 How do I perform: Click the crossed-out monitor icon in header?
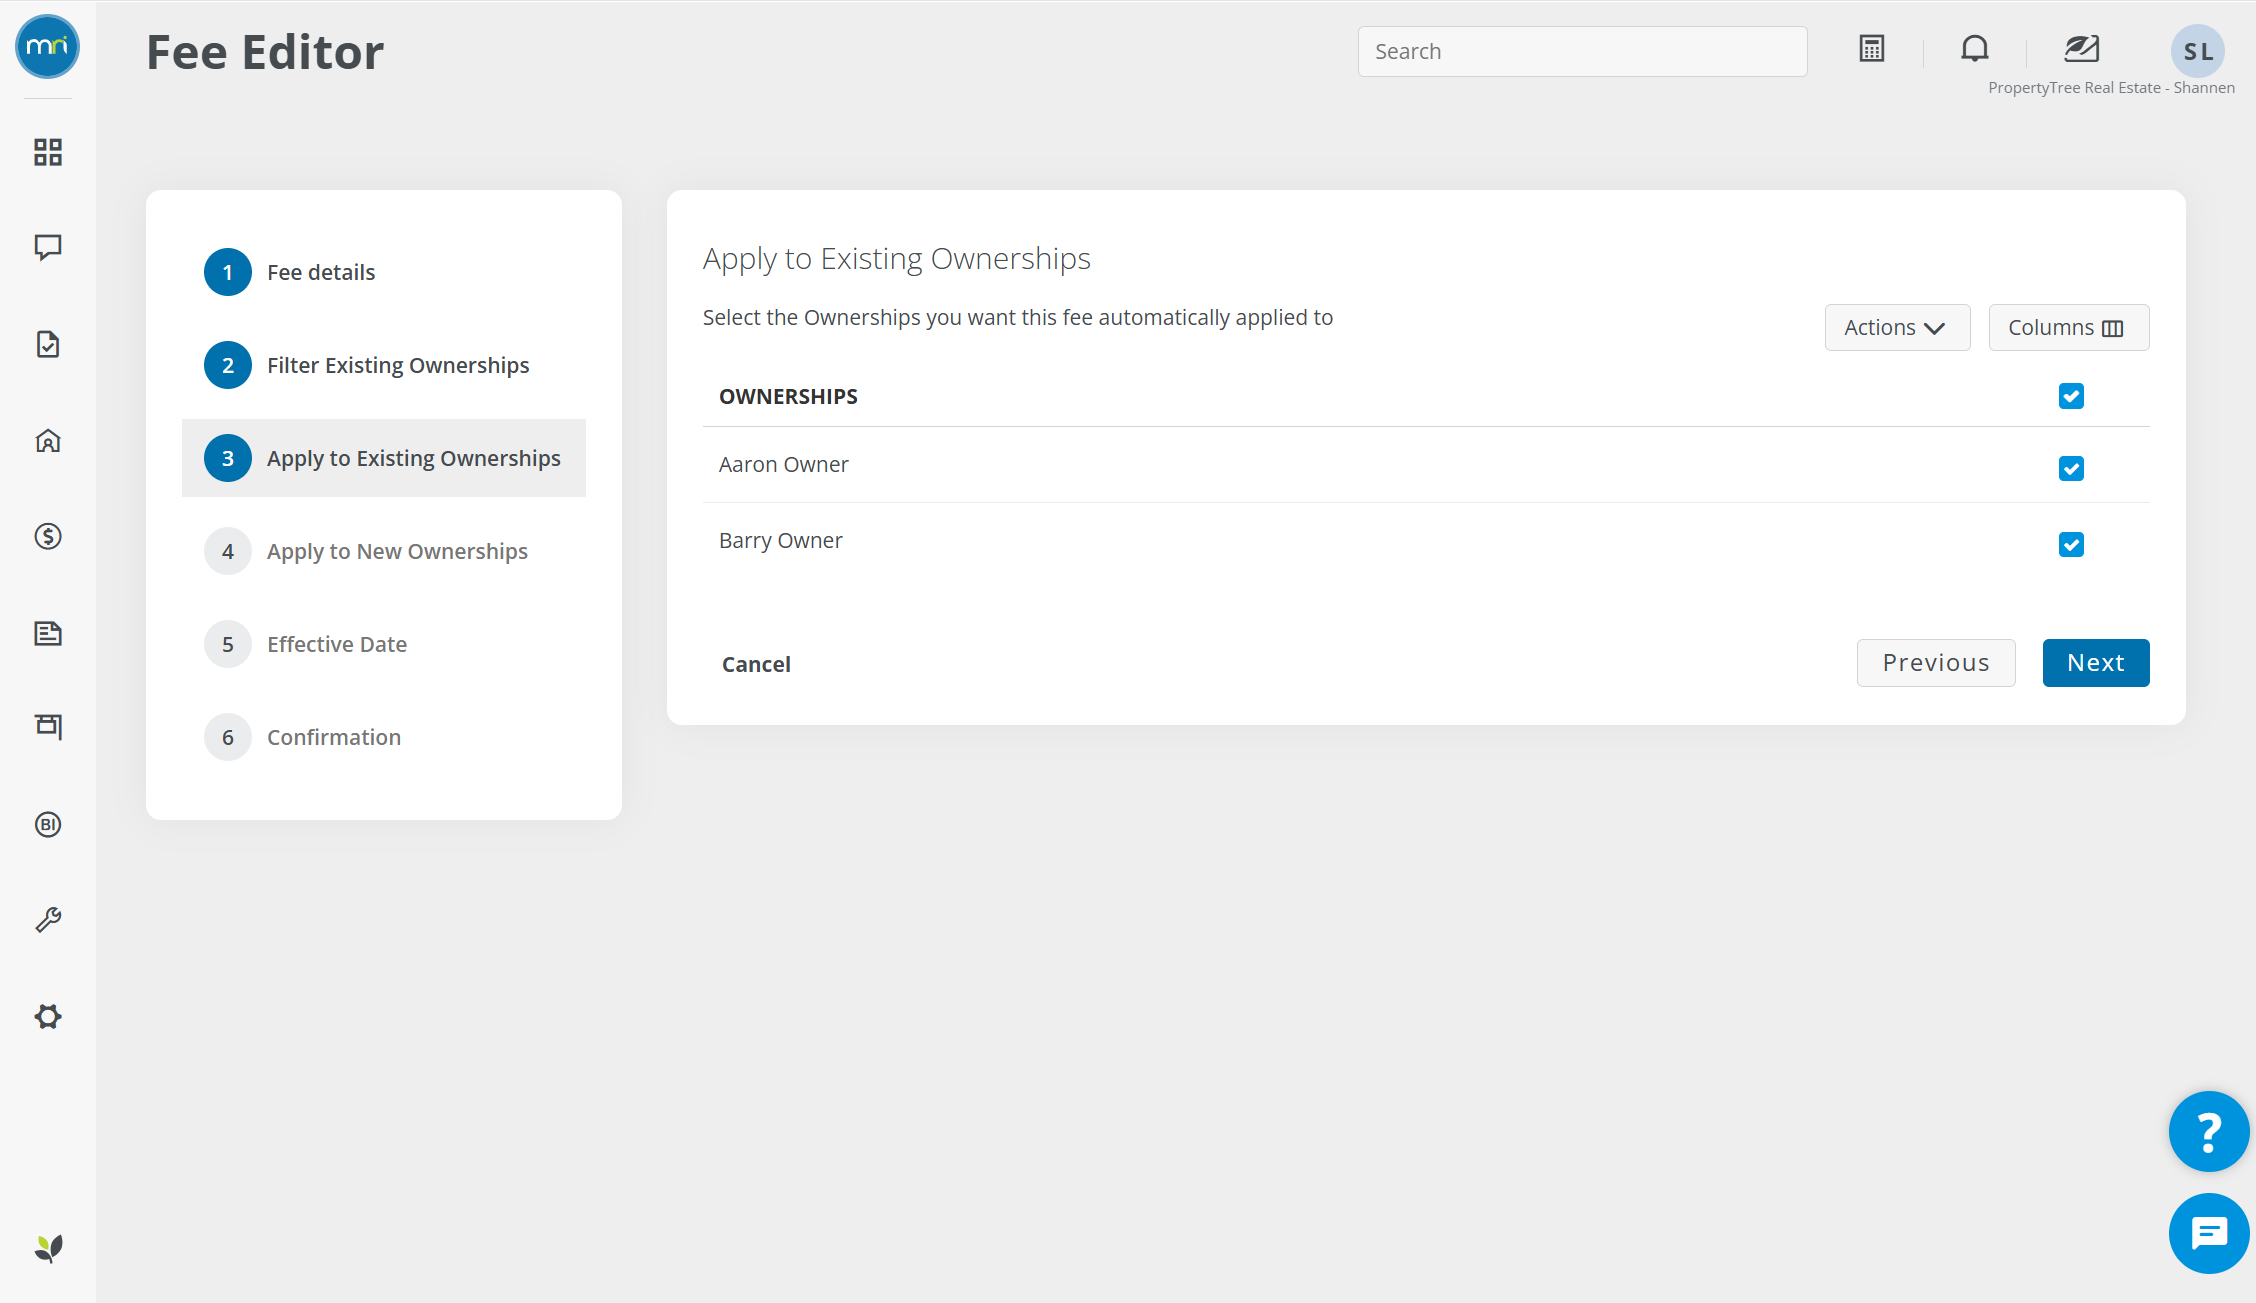(2082, 49)
